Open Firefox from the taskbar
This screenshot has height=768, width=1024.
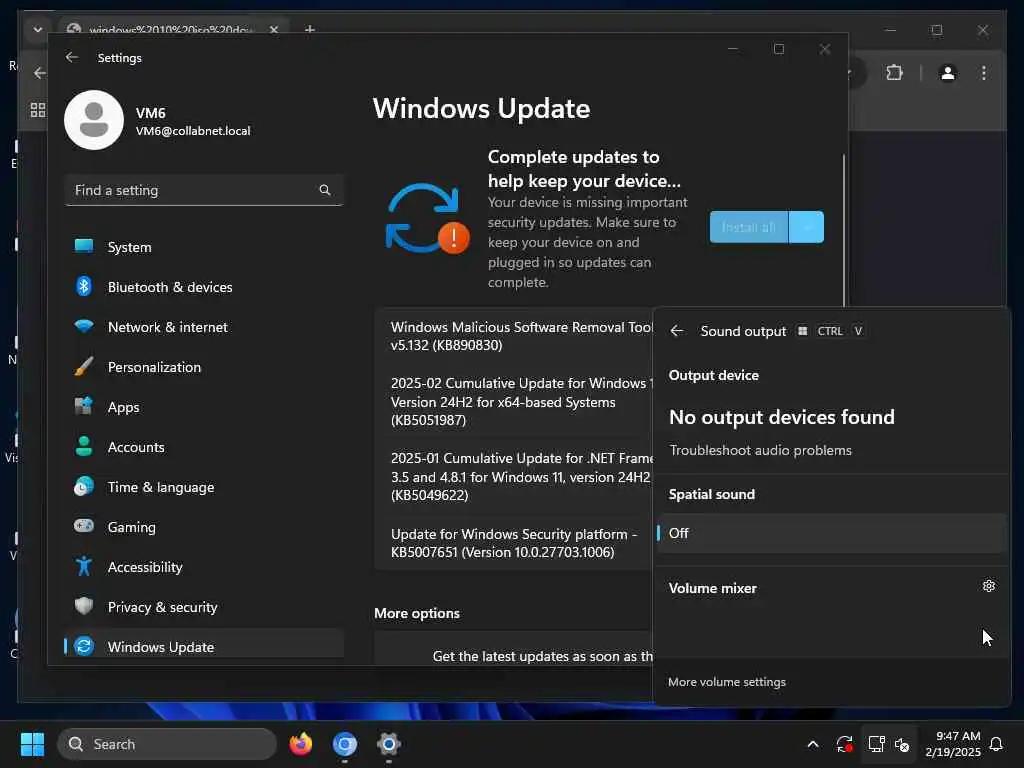(x=300, y=744)
